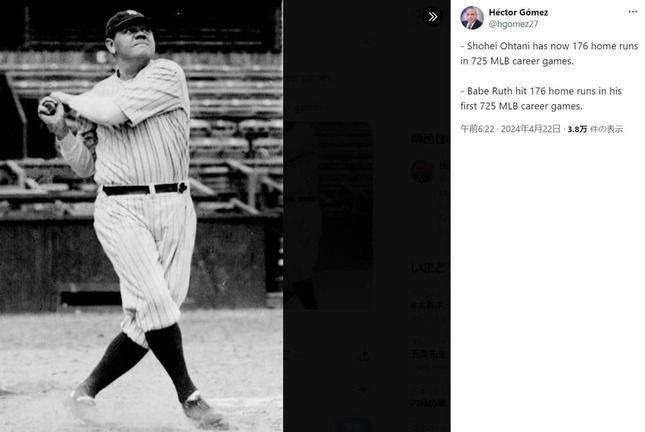View the 3.8万 件の表示 count
The height and width of the screenshot is (432, 645).
coord(595,129)
